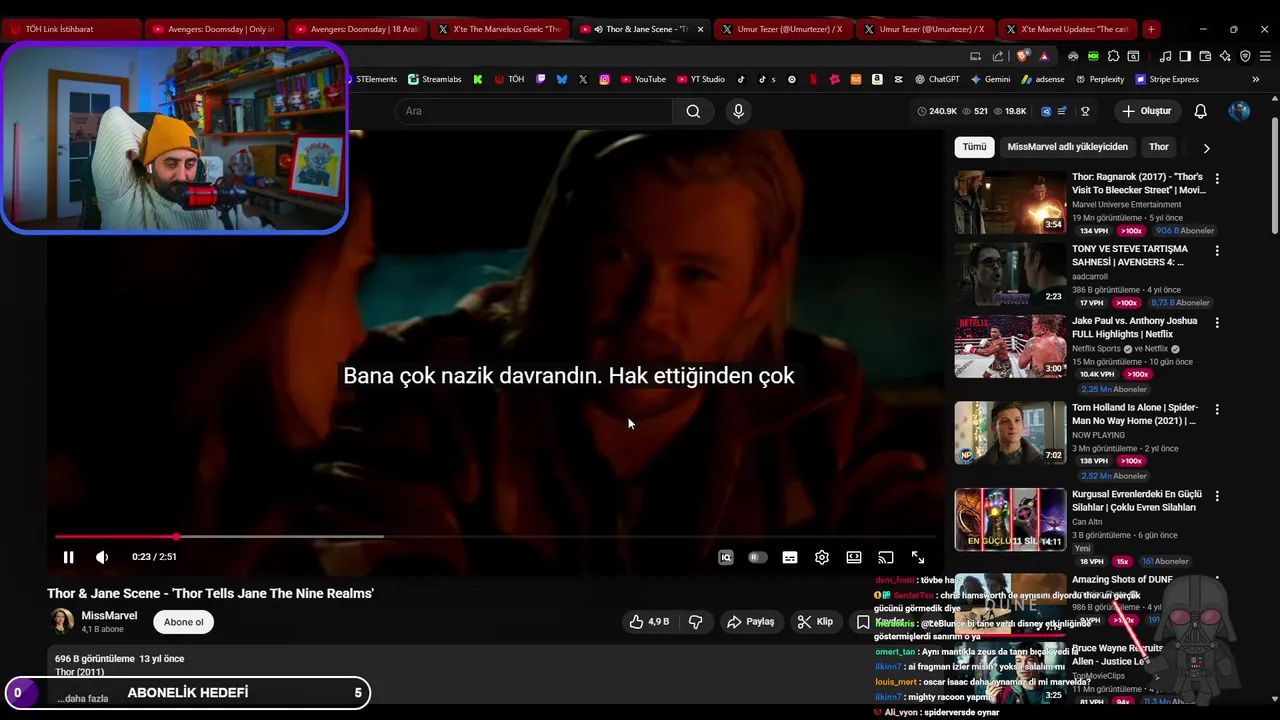The width and height of the screenshot is (1280, 720).
Task: Share this page with the share icon
Action: (998, 56)
